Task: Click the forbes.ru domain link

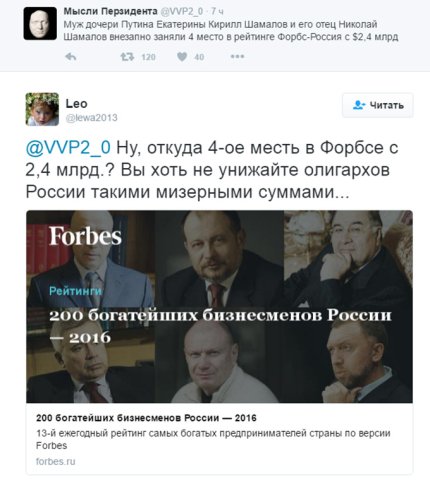Action: tap(56, 462)
